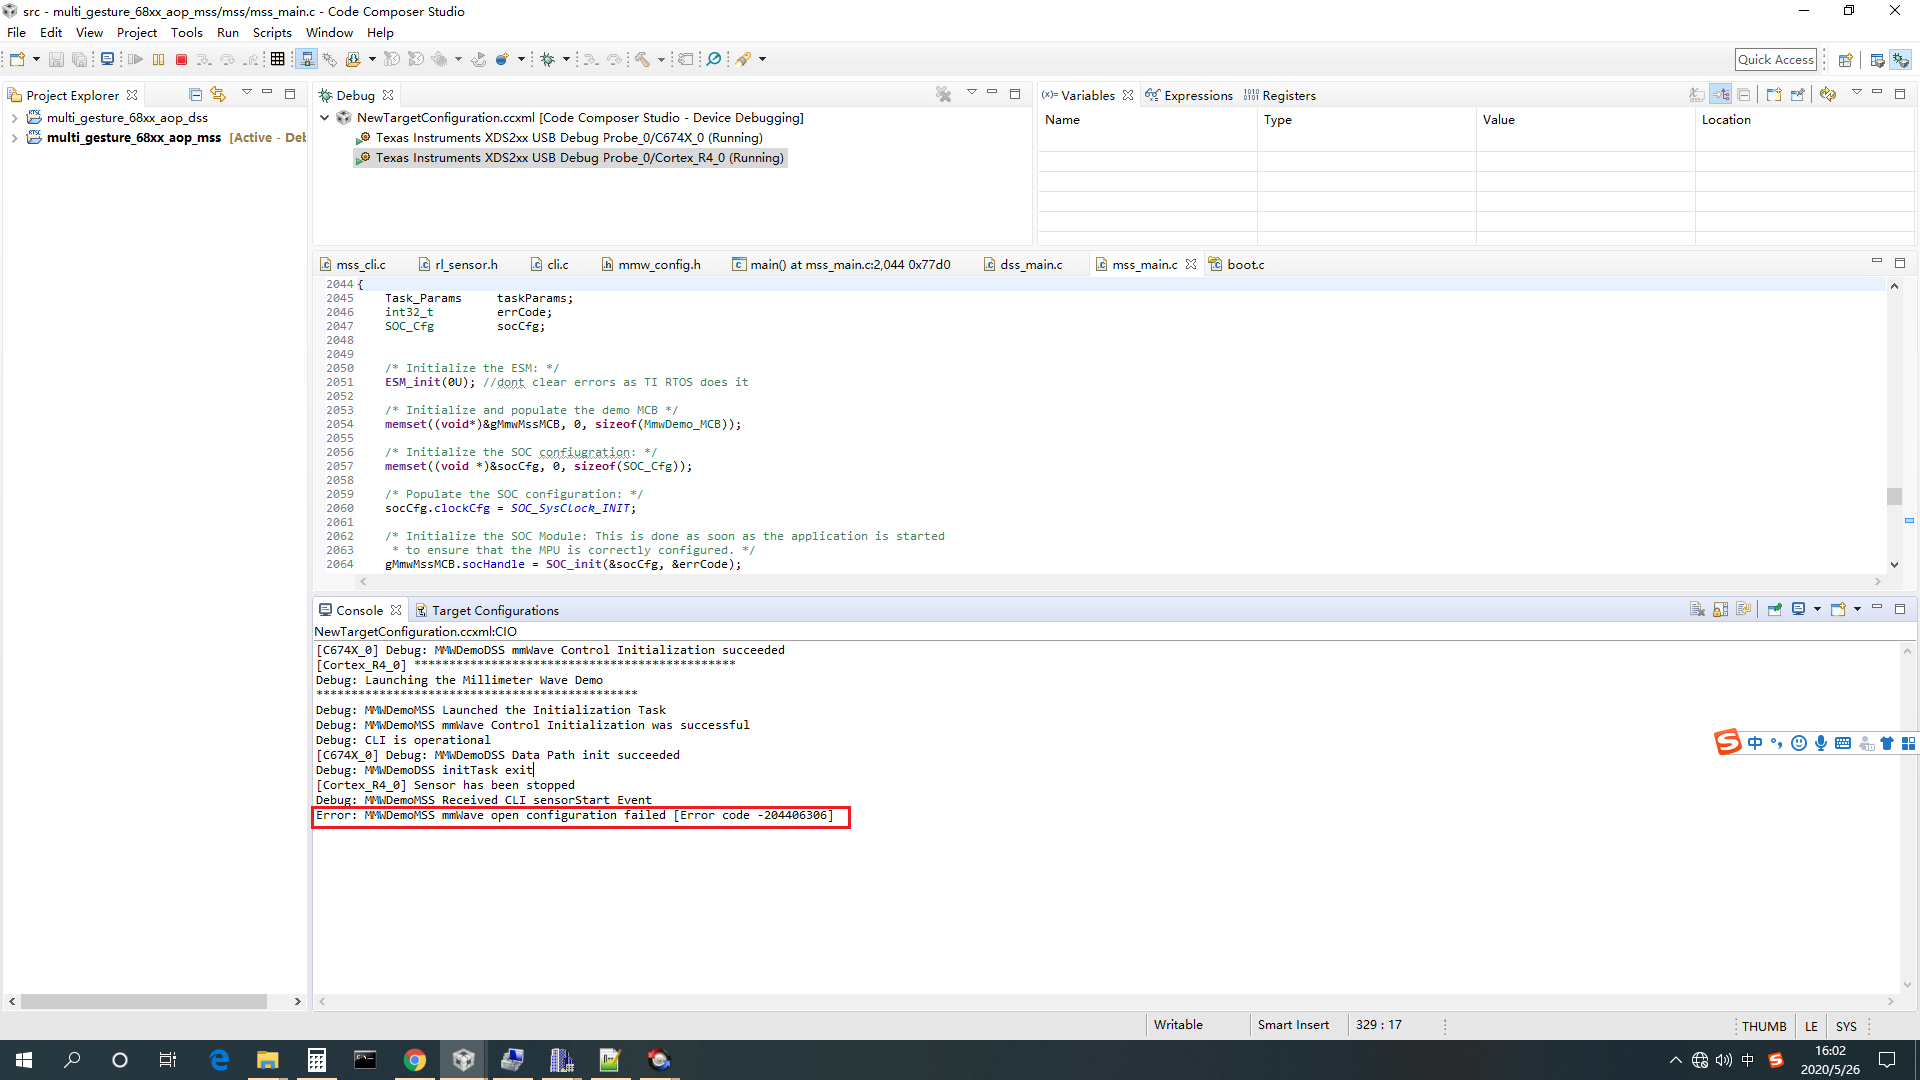
Task: Open the Load Program dropdown arrow
Action: pyautogui.click(x=372, y=59)
